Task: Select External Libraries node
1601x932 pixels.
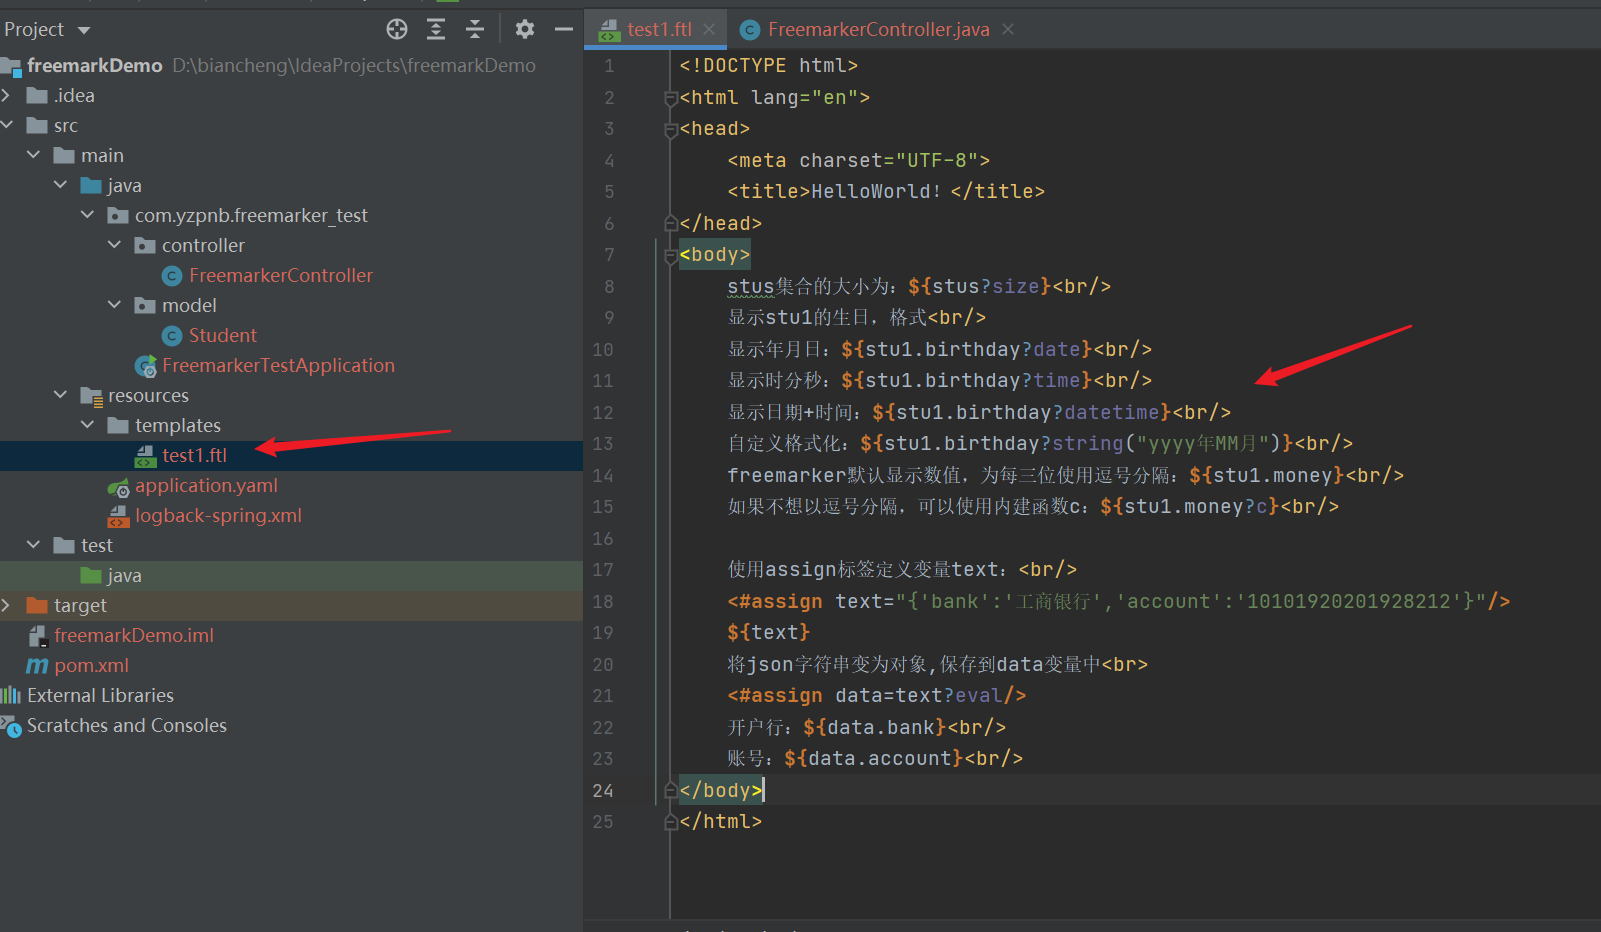Action: [100, 695]
